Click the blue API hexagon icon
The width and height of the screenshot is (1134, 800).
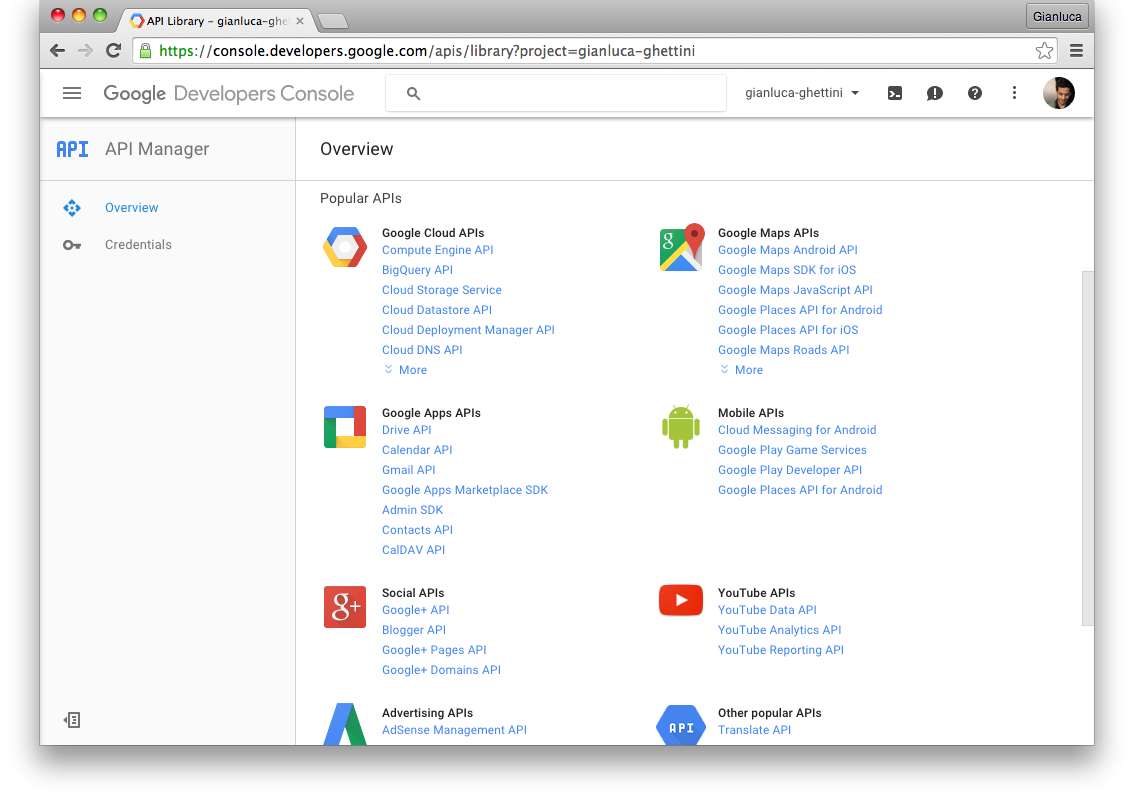pyautogui.click(x=681, y=725)
